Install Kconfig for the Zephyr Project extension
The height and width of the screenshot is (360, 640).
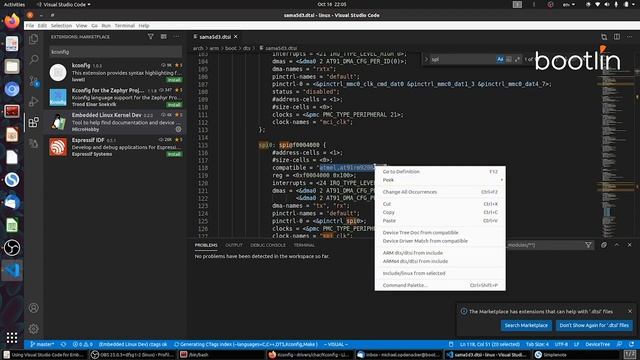[174, 105]
